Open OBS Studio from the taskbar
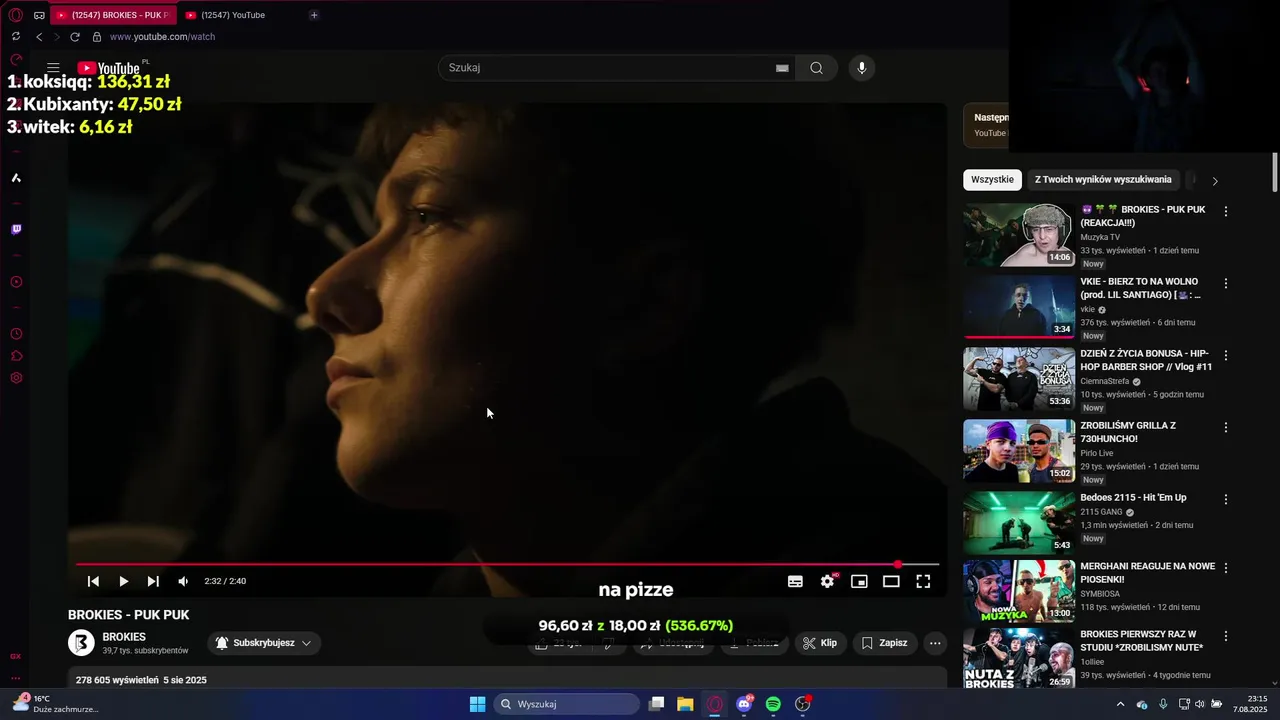The image size is (1280, 720). (802, 704)
